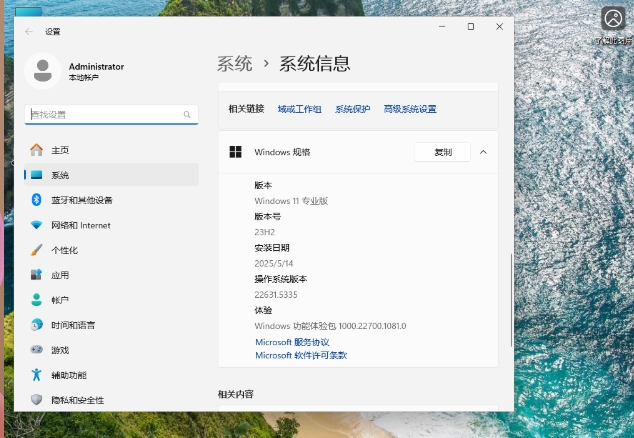Click the Network and Internet wifi icon
Image resolution: width=634 pixels, height=438 pixels.
[x=37, y=225]
